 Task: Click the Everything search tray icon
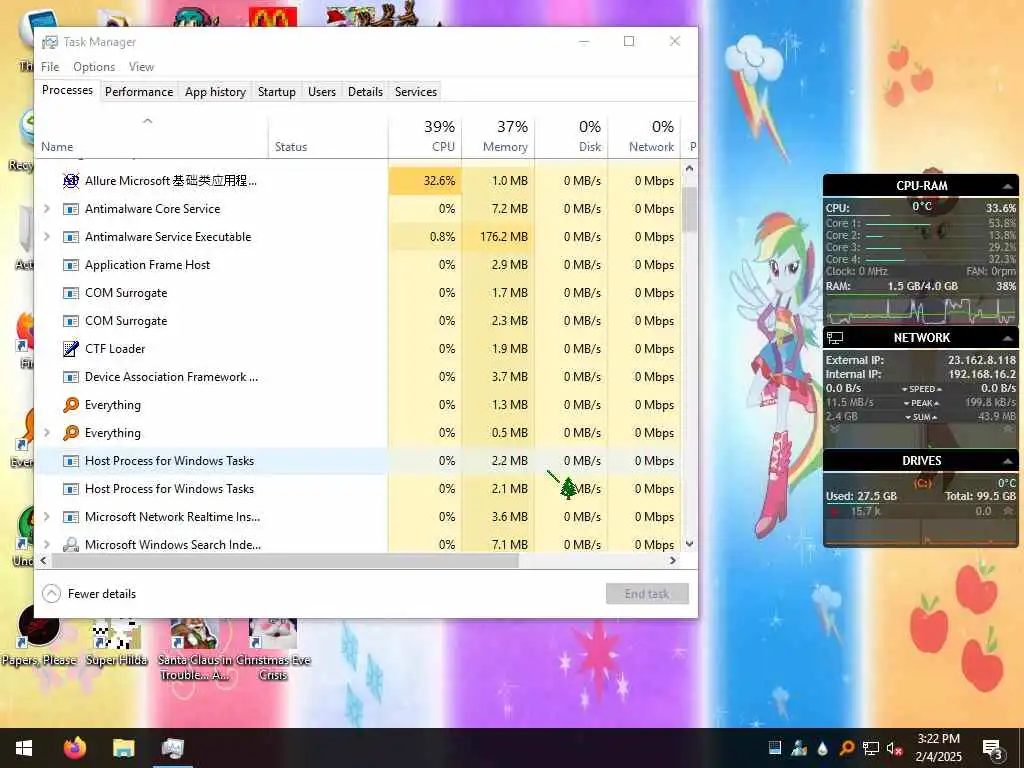(846, 748)
